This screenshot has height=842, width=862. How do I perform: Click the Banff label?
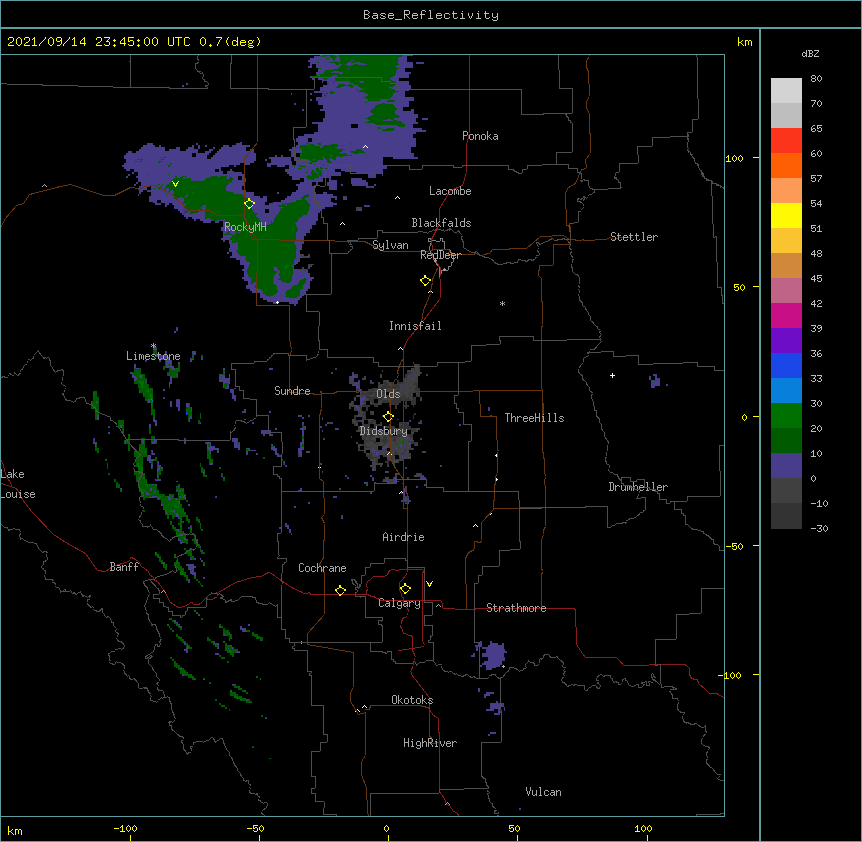(124, 567)
